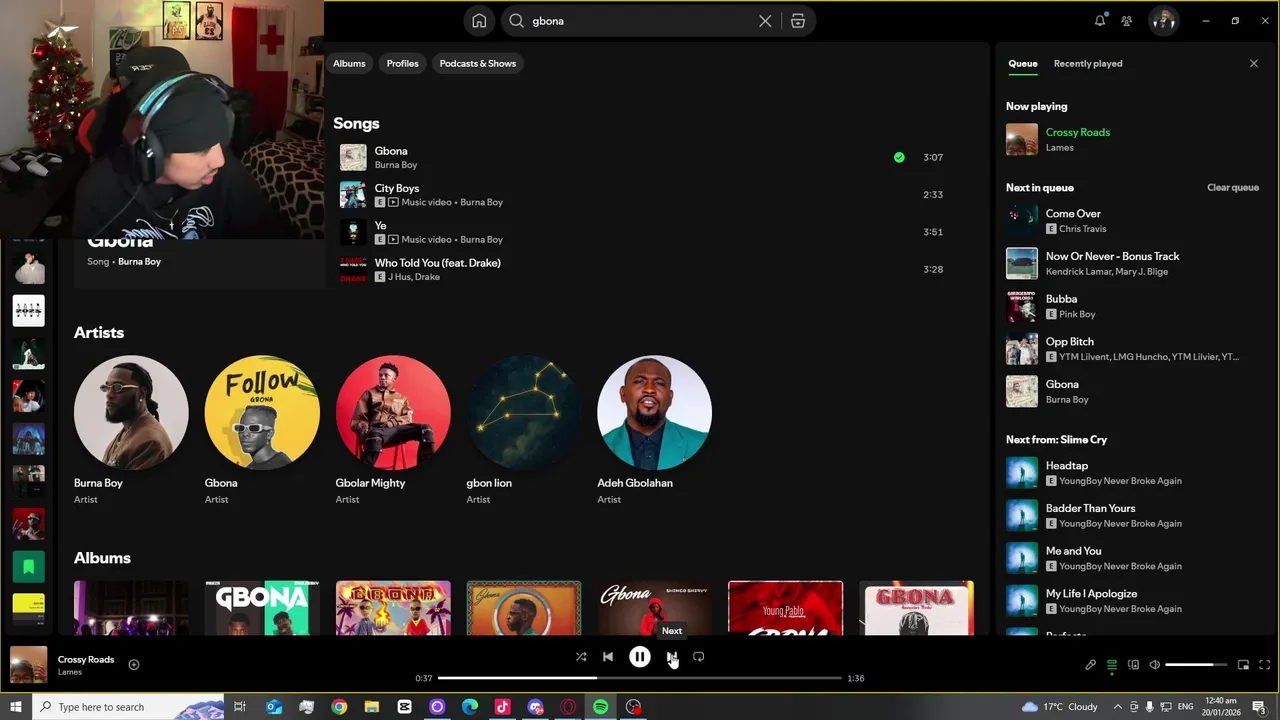The width and height of the screenshot is (1280, 720).
Task: Open the user profile avatar menu
Action: point(1163,21)
